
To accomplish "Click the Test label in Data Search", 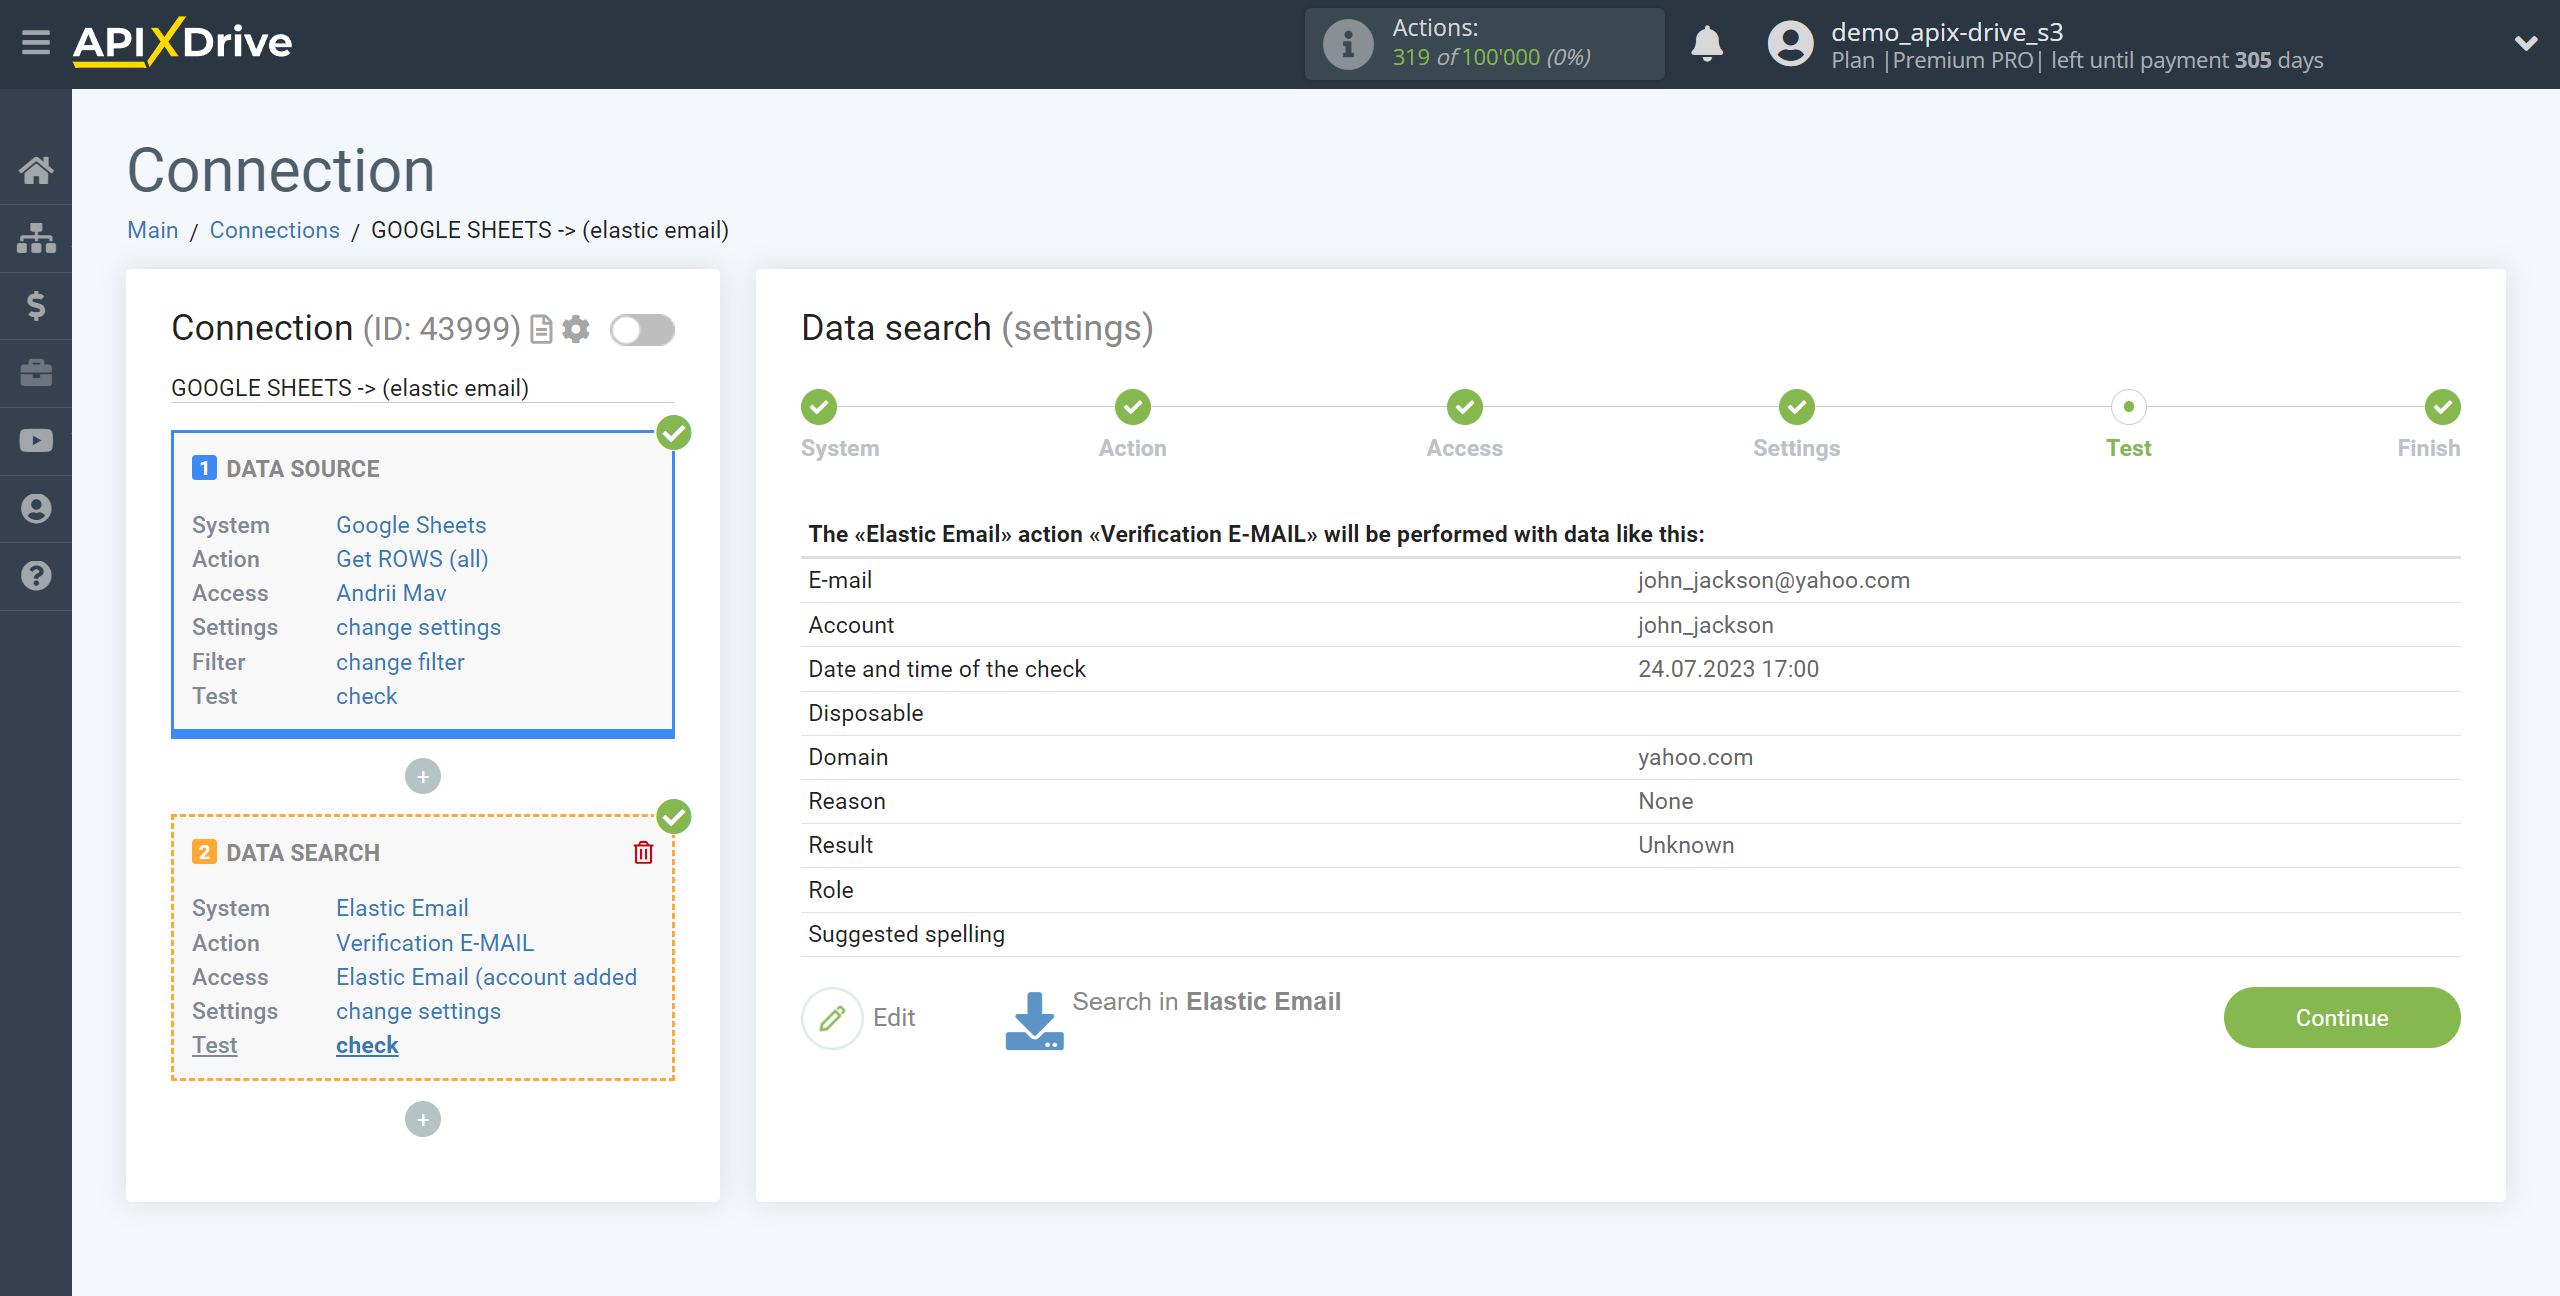I will point(215,1045).
